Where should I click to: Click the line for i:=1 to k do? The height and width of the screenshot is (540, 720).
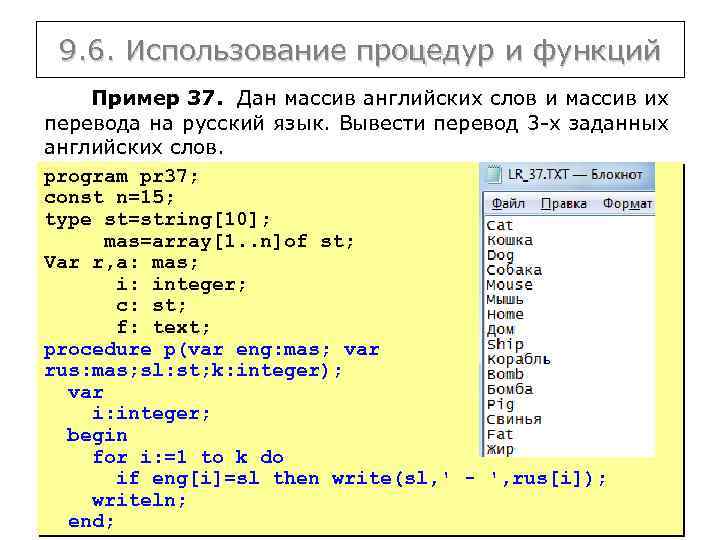(188, 457)
